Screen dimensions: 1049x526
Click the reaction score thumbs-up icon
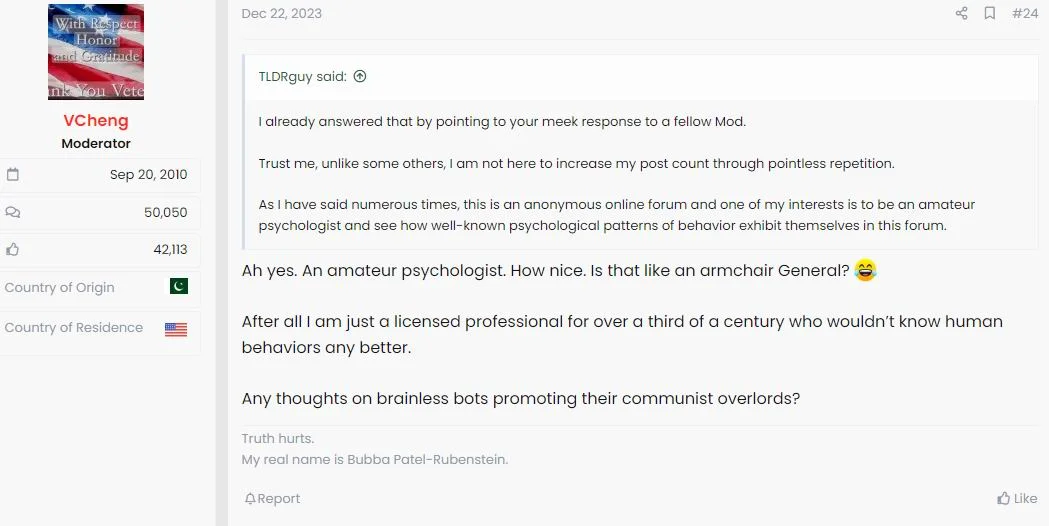tap(13, 250)
